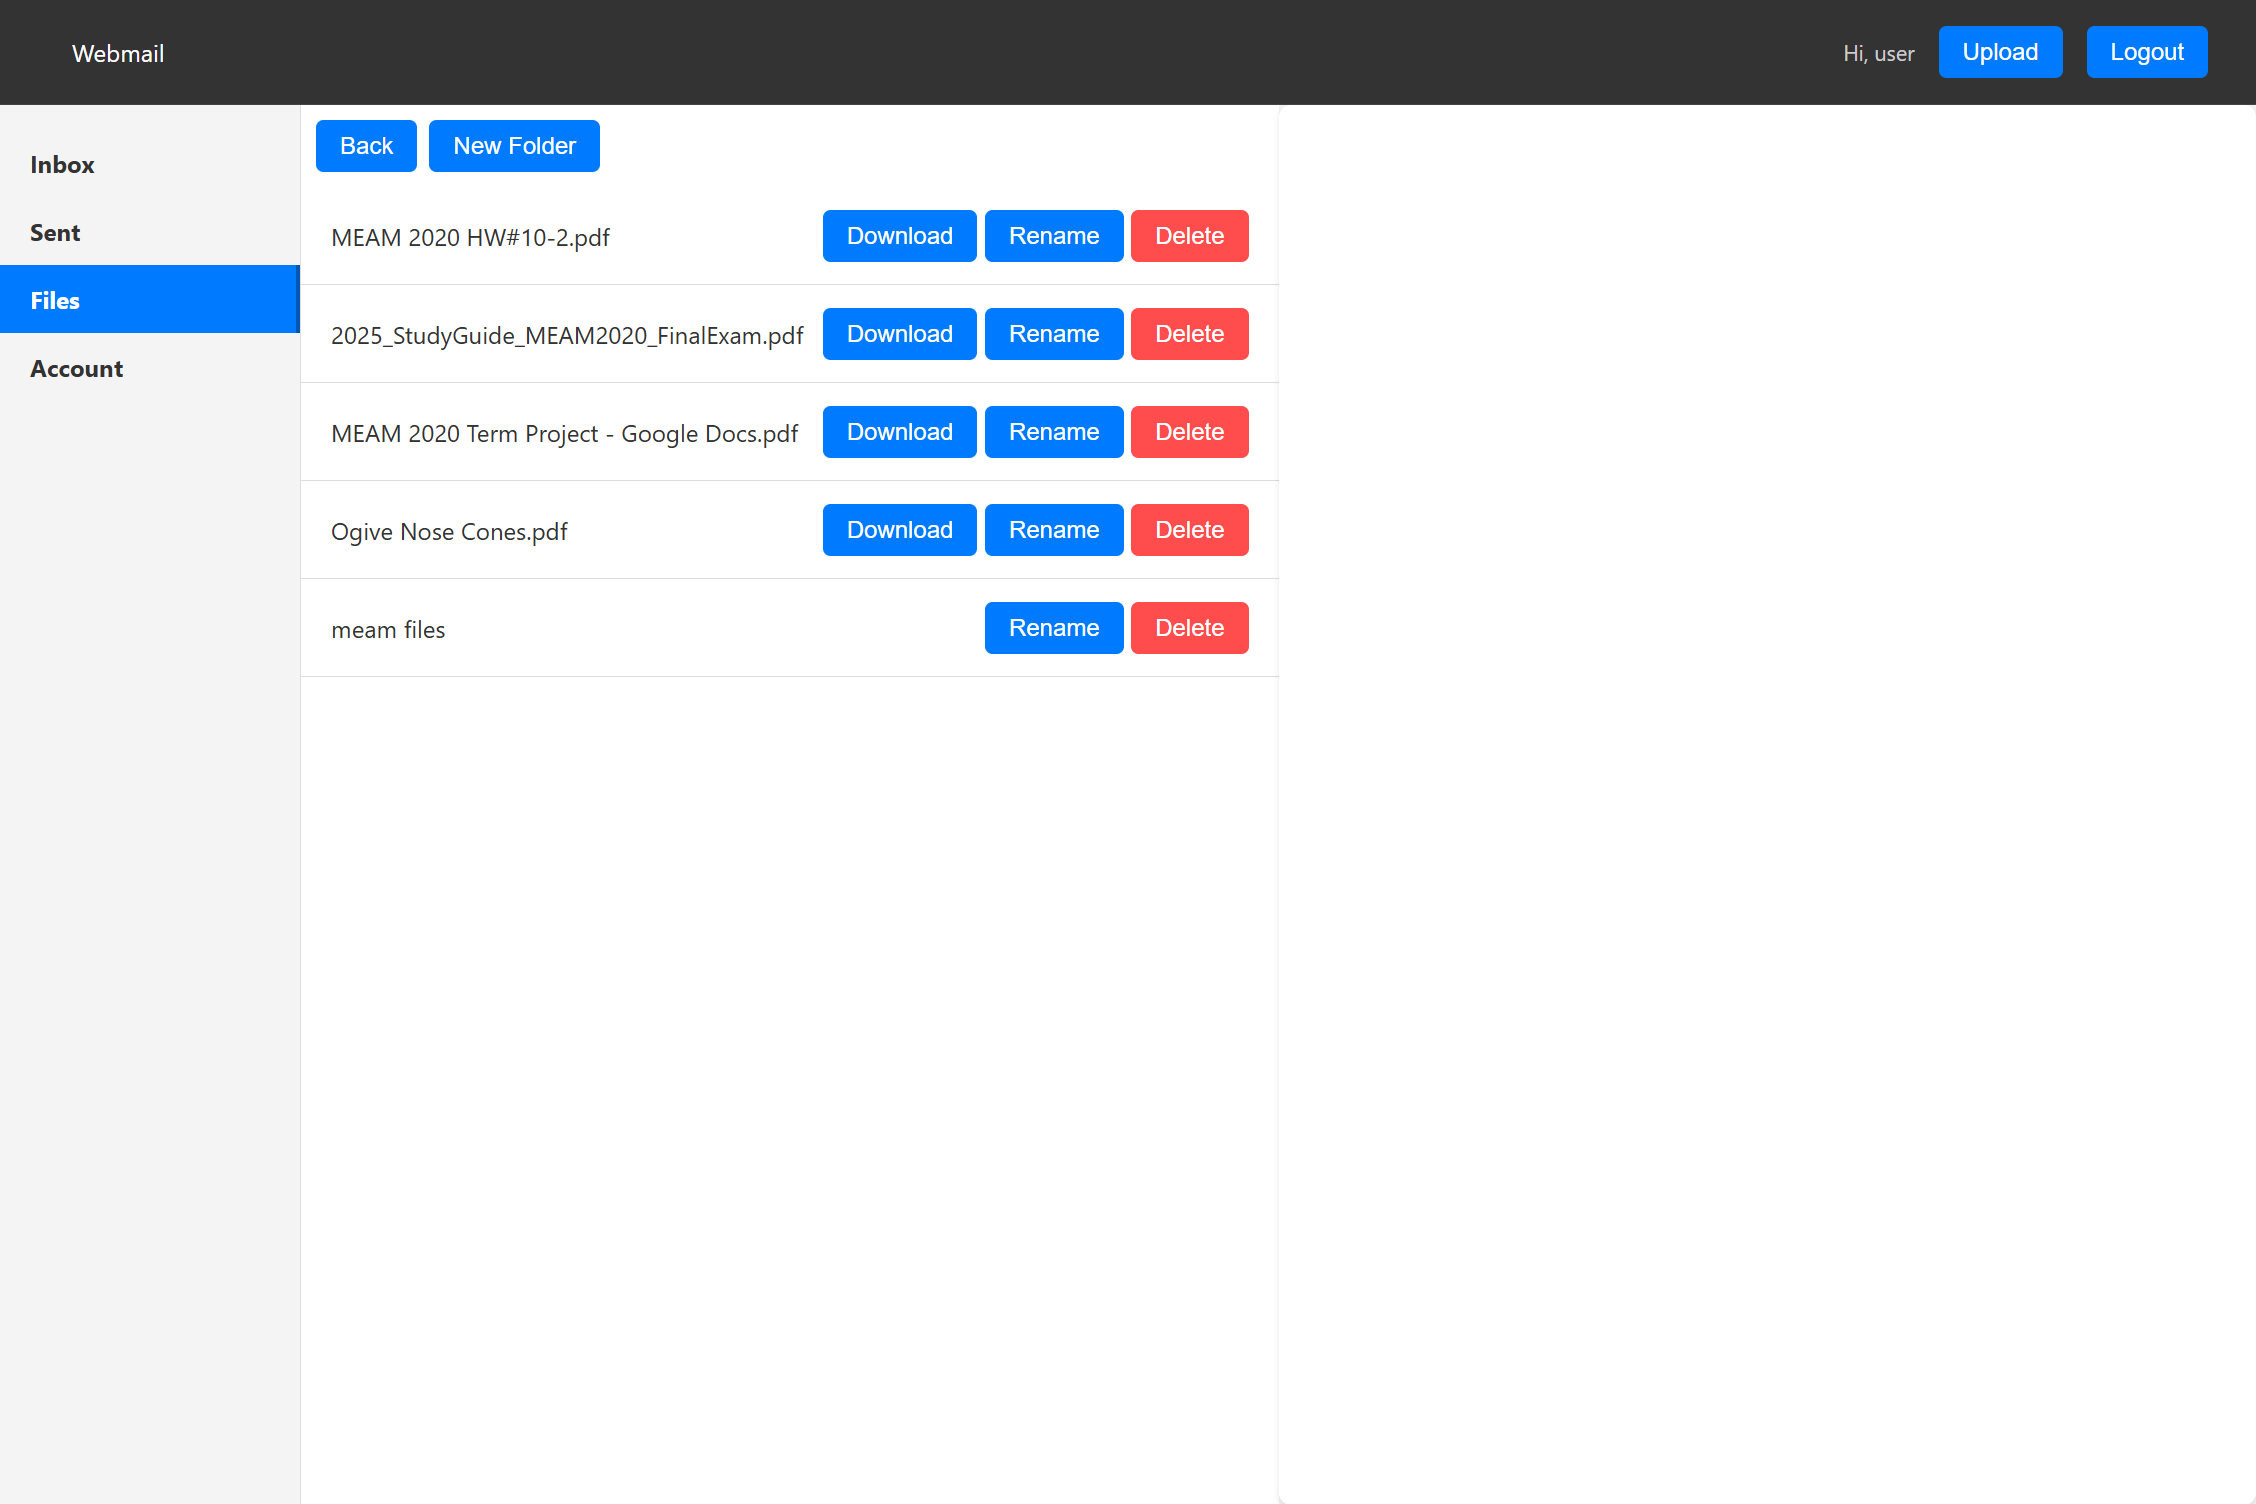Image resolution: width=2256 pixels, height=1504 pixels.
Task: Download MEAM 2020 HW#10-2.pdf
Action: click(899, 236)
